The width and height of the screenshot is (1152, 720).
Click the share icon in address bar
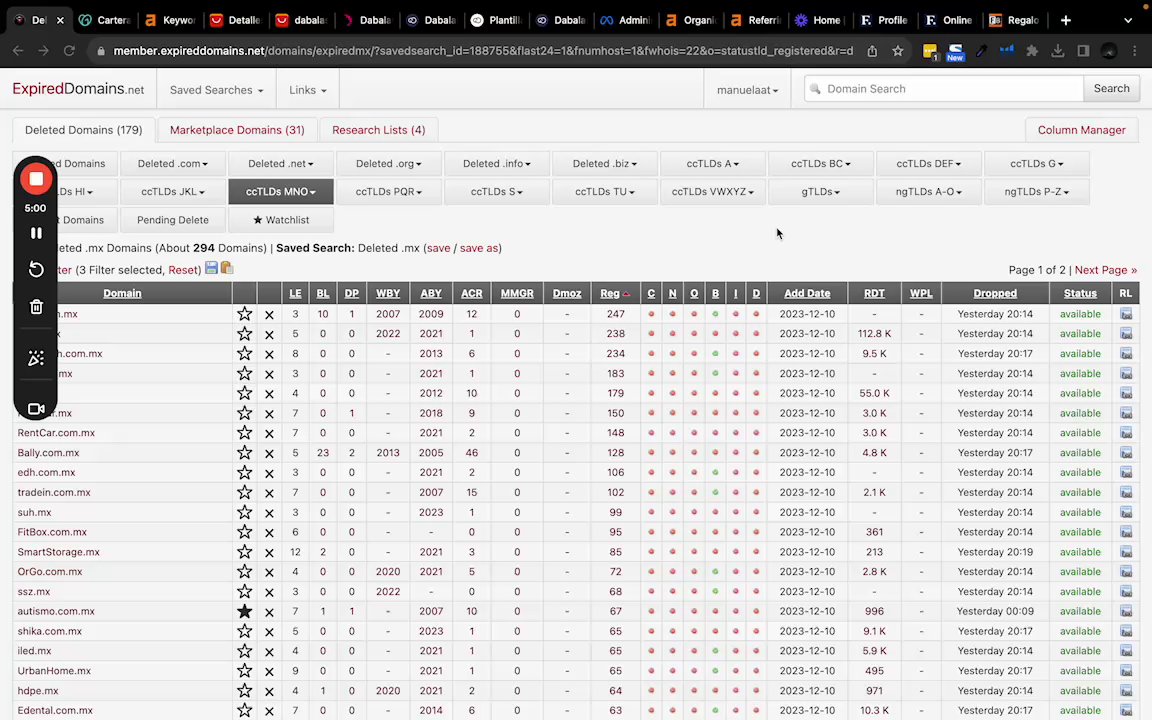pos(872,51)
